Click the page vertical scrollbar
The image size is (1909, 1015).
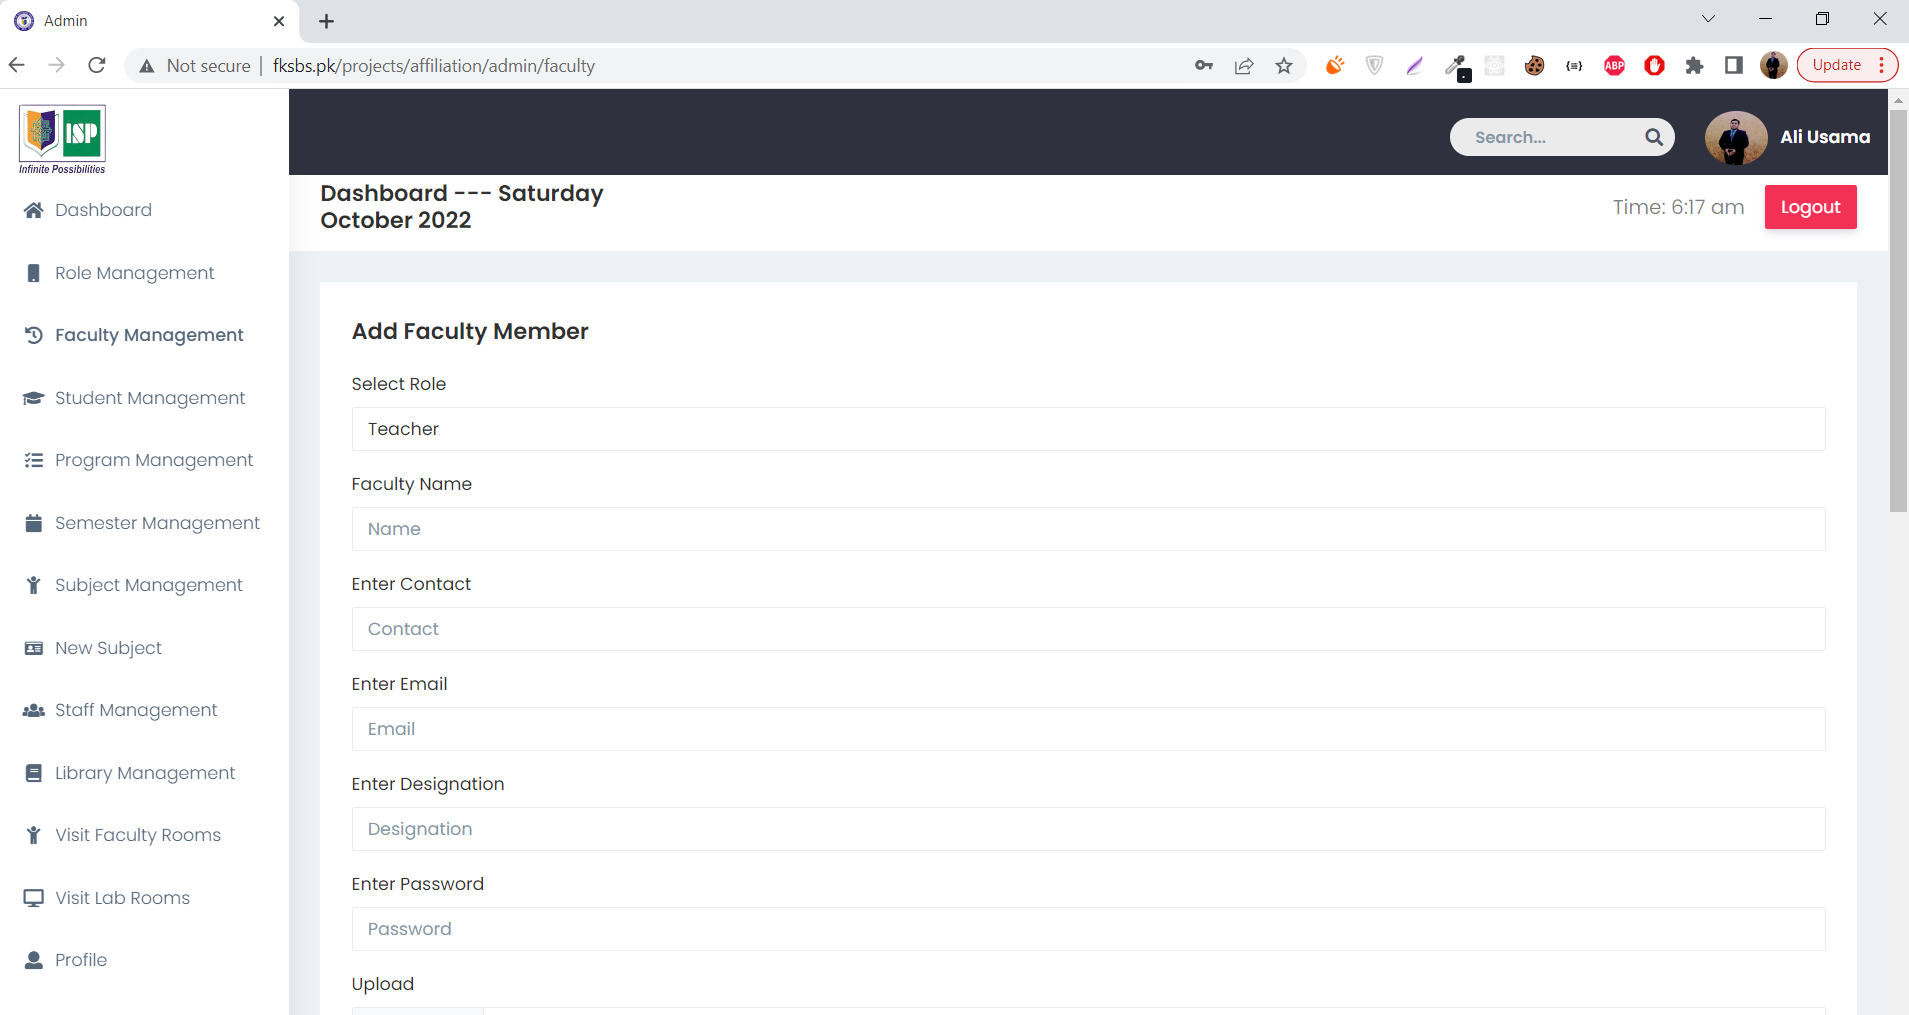tap(1898, 310)
